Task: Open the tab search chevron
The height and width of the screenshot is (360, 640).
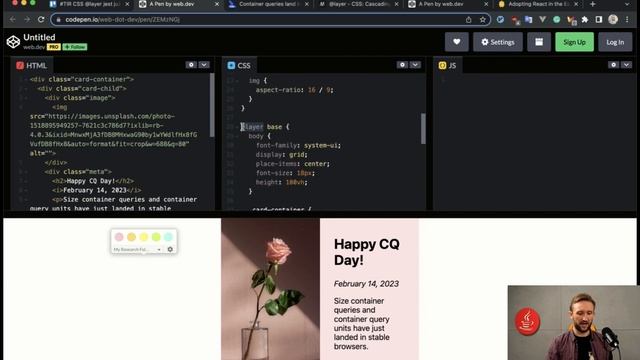Action: pos(627,4)
